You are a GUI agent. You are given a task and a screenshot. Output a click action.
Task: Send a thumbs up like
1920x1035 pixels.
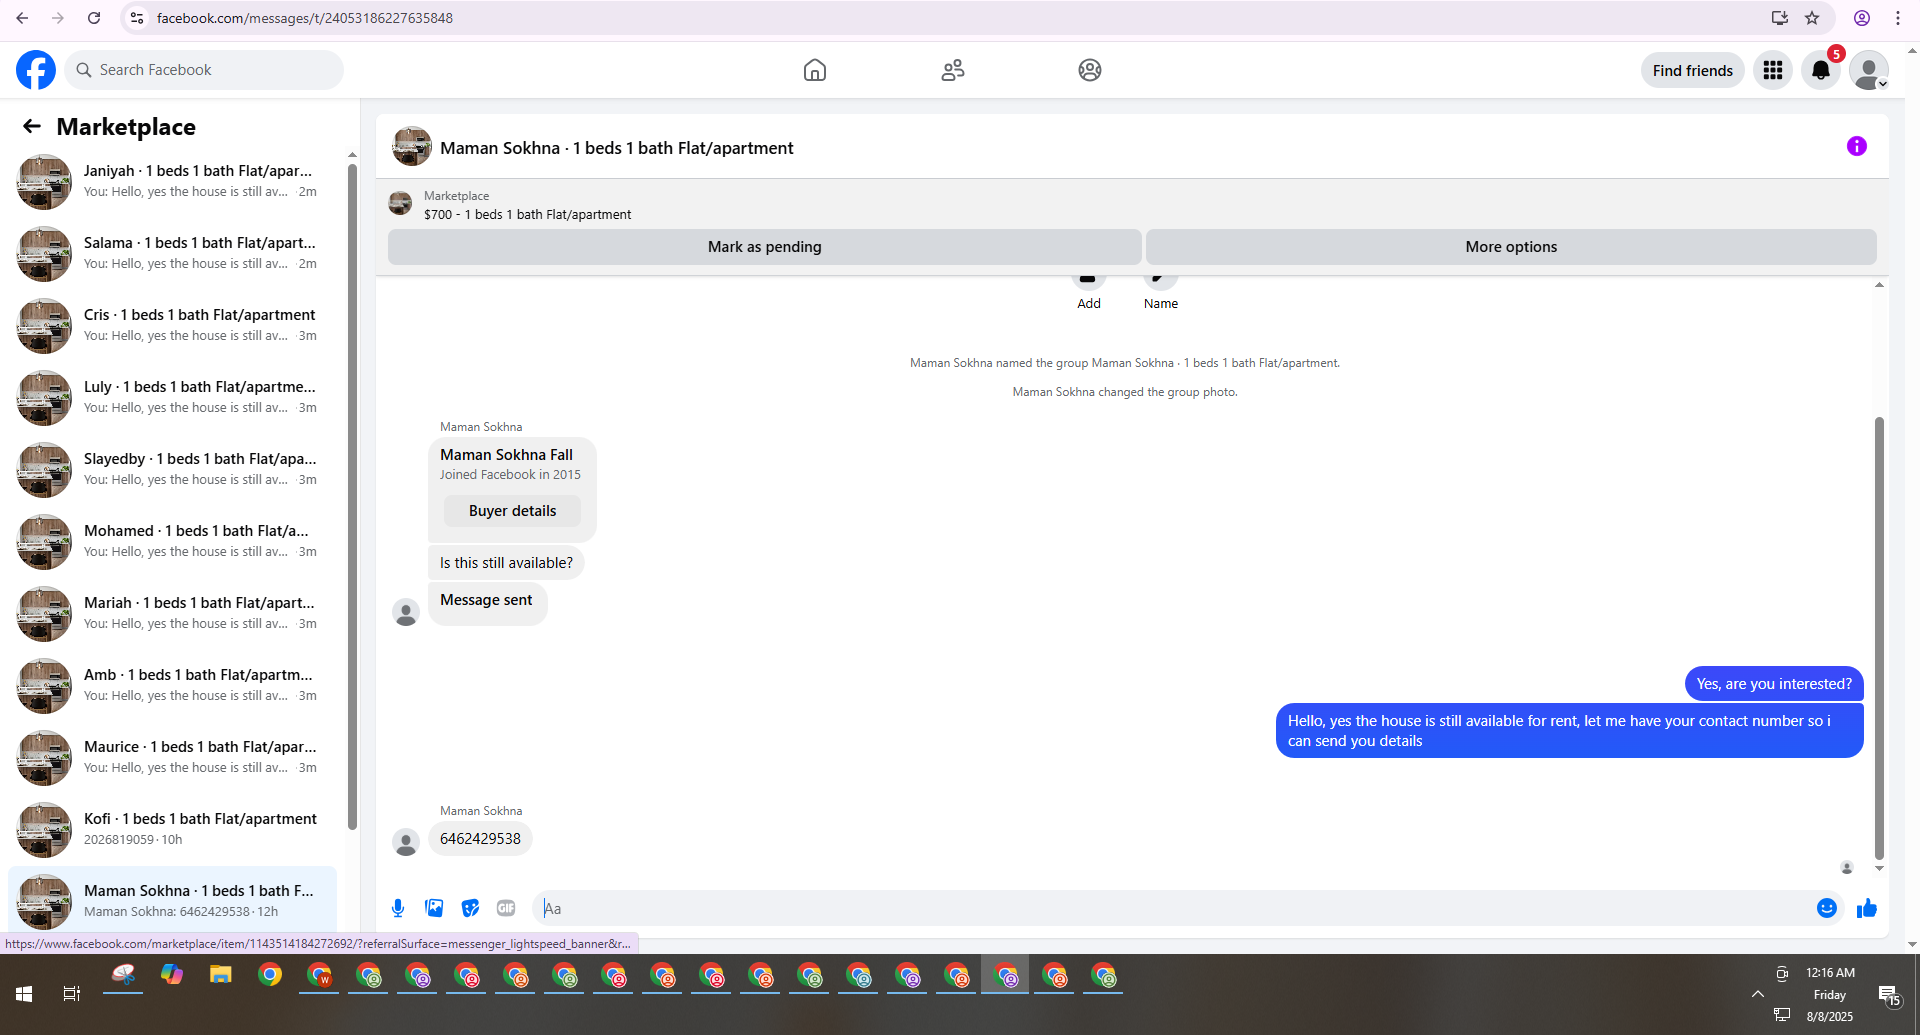[x=1866, y=908]
